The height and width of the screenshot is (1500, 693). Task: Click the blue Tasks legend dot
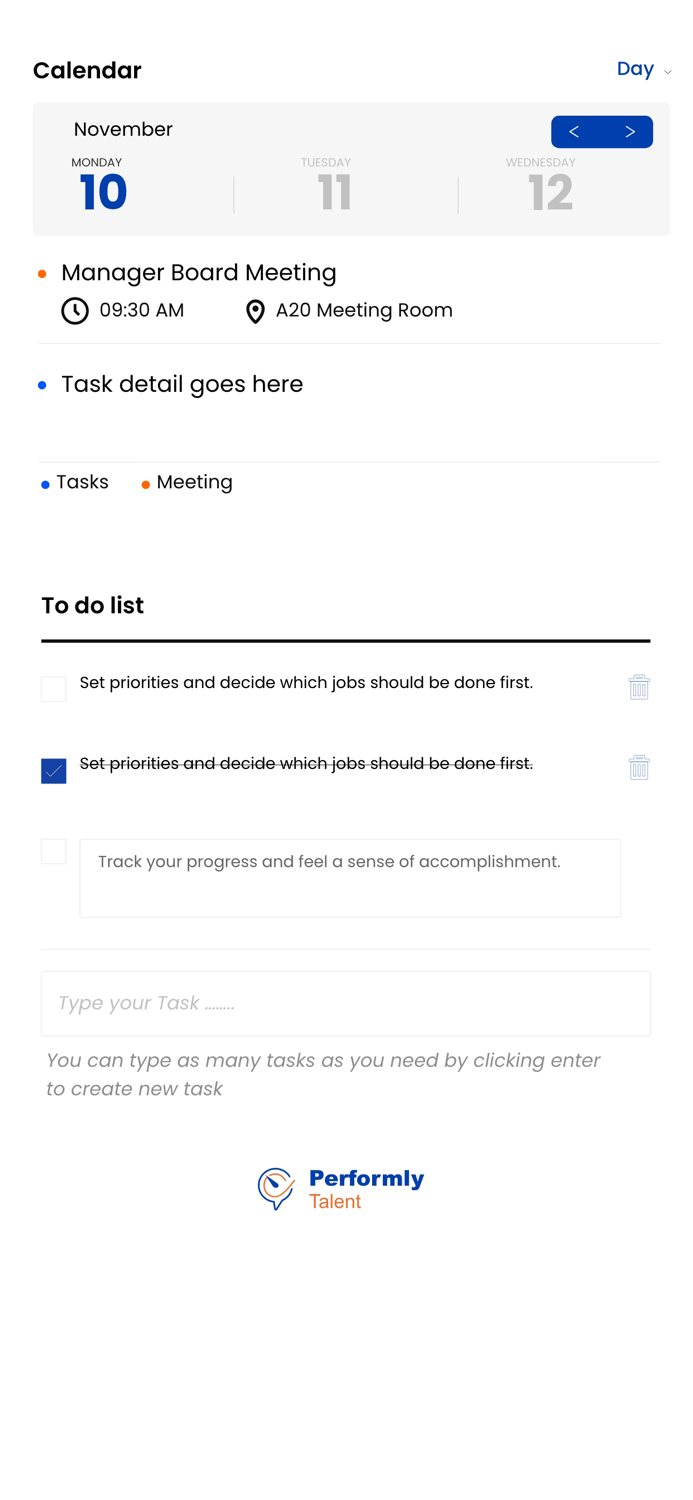pyautogui.click(x=46, y=485)
